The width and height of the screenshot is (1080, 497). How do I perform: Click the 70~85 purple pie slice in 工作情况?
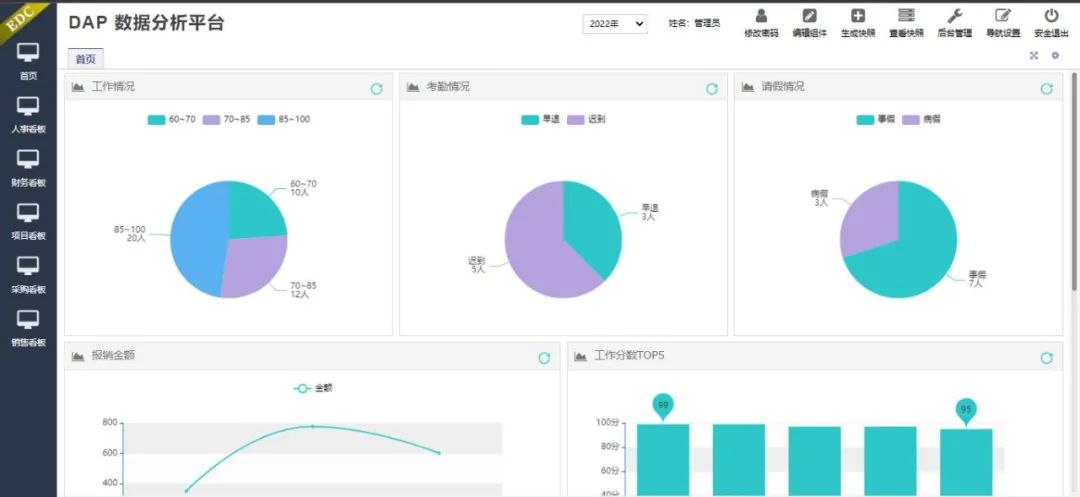point(251,267)
